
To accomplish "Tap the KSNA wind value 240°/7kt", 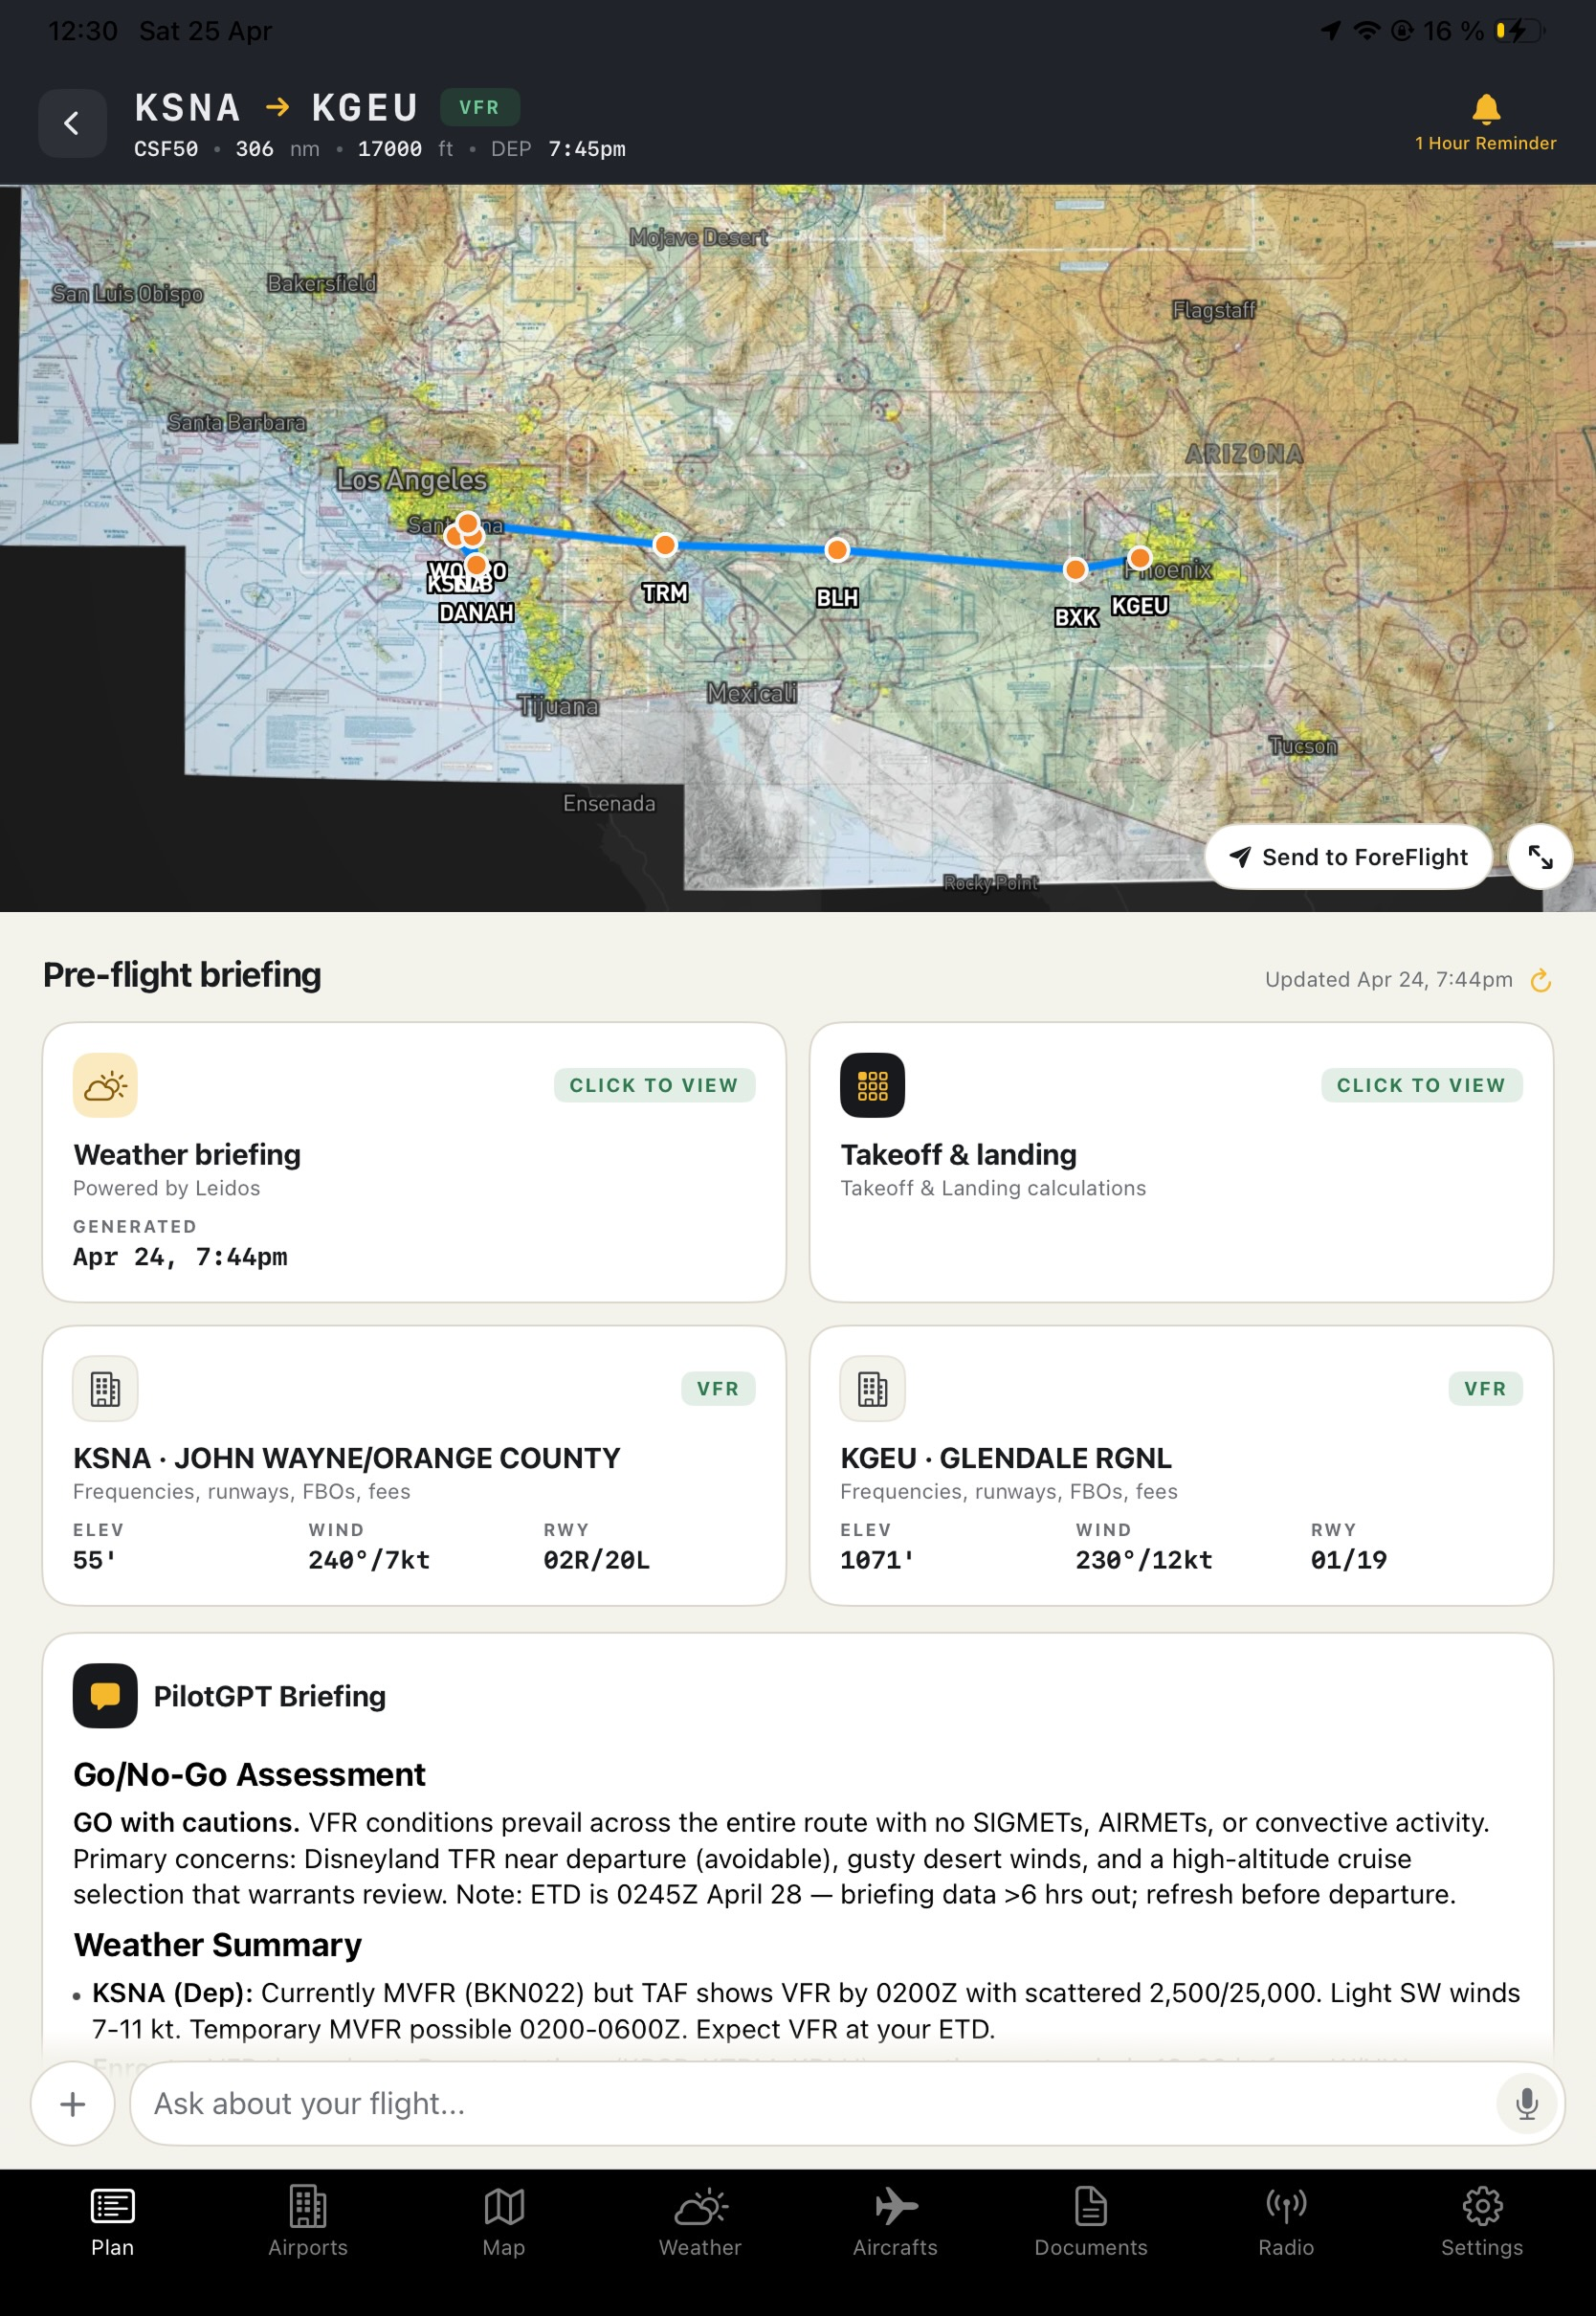I will (x=369, y=1560).
